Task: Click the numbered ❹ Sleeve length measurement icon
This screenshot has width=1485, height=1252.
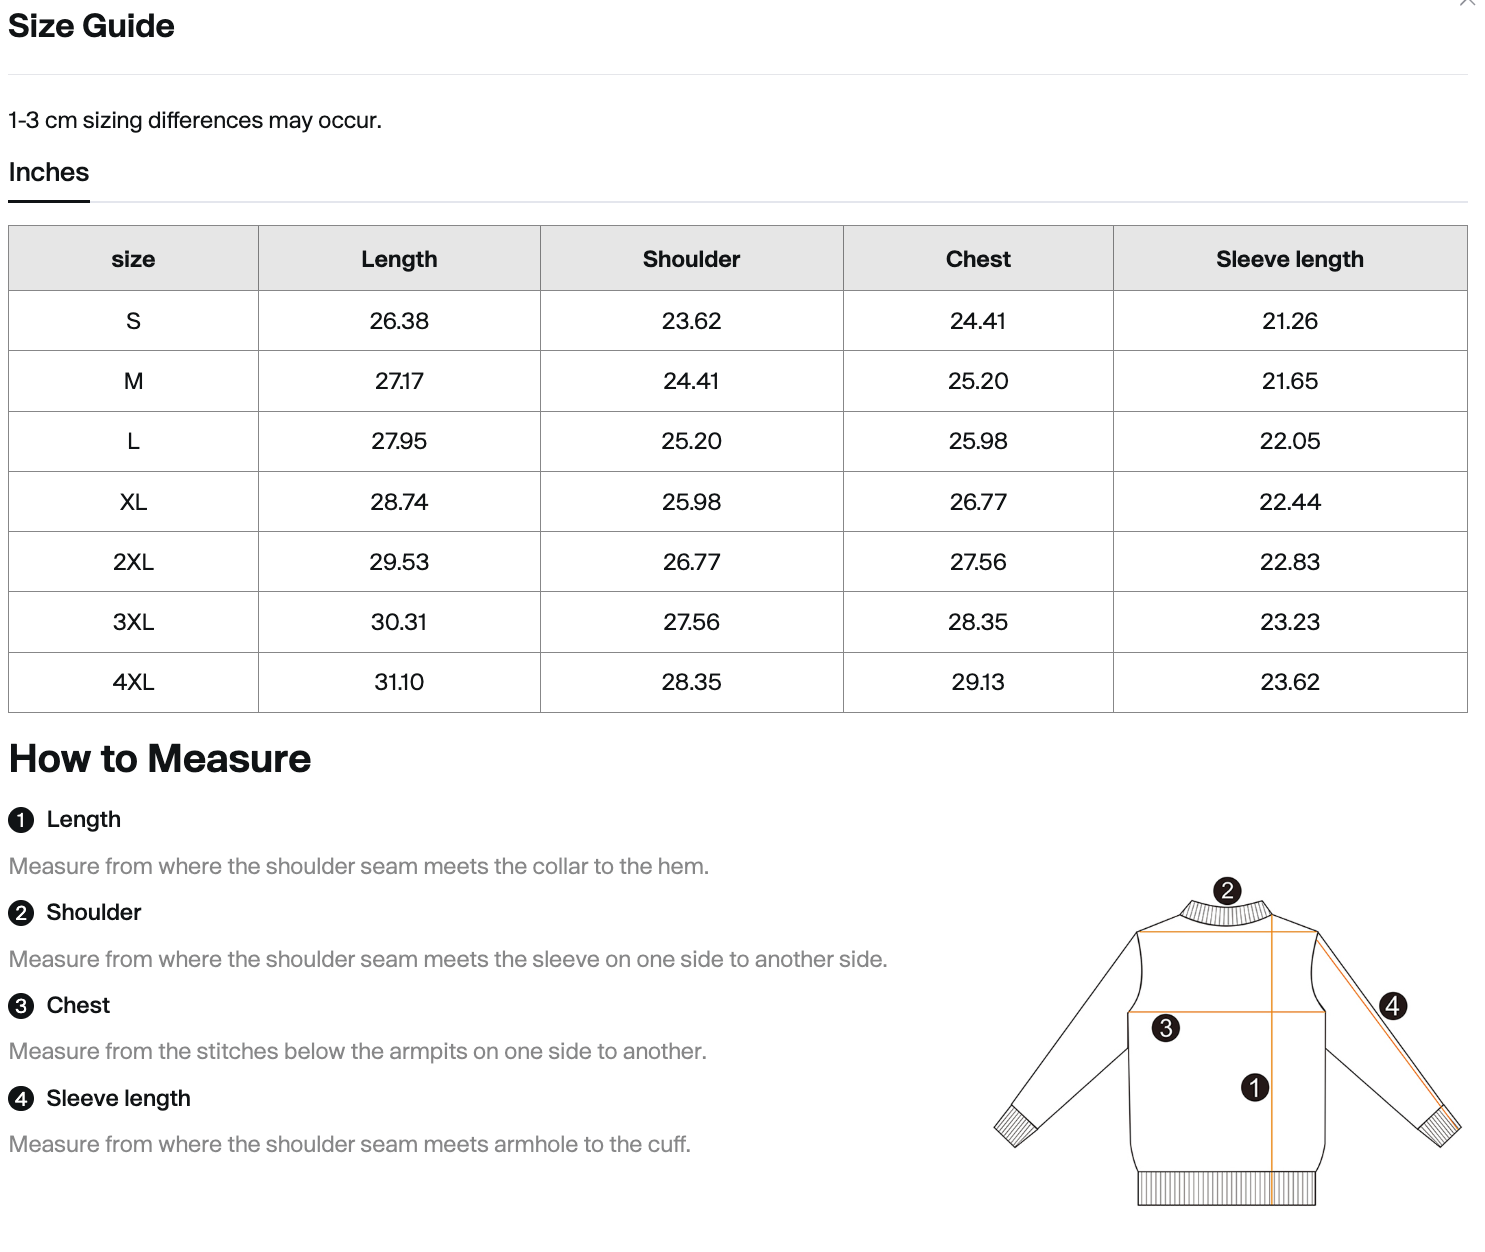Action: pyautogui.click(x=21, y=1098)
